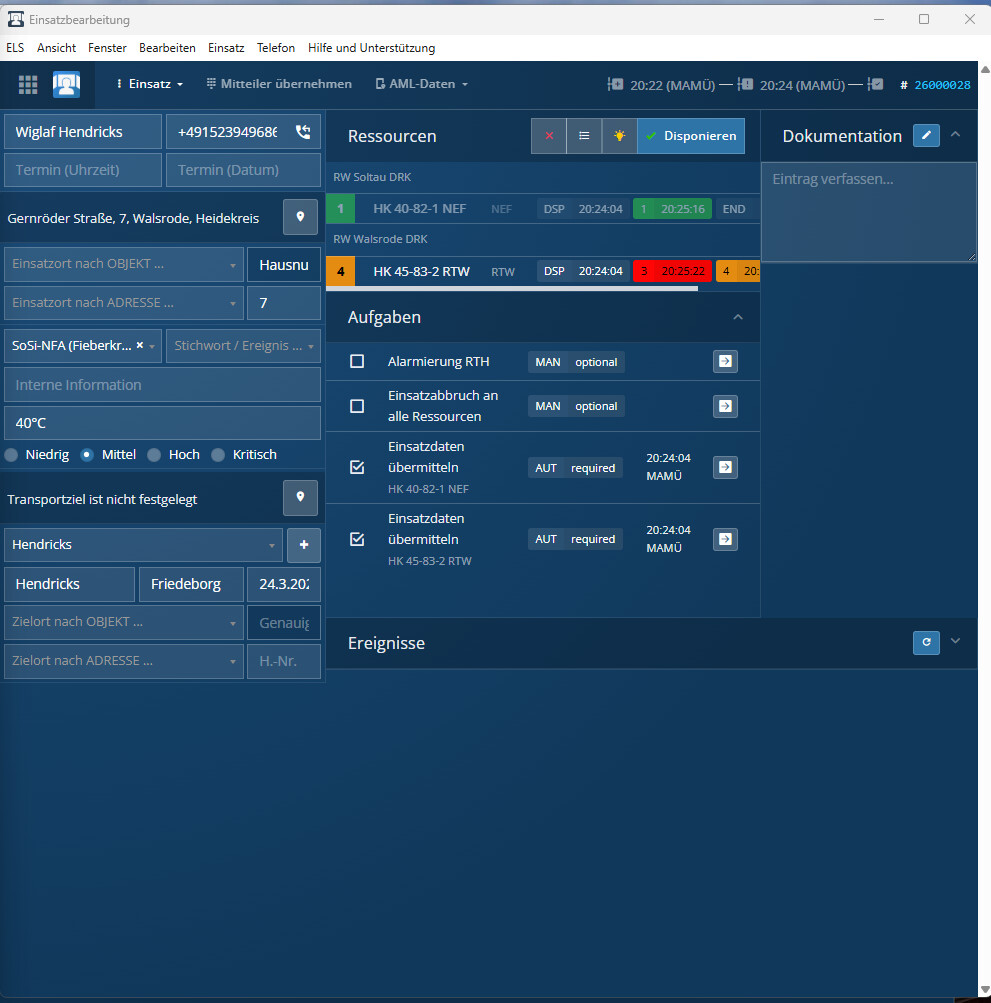Check Einsatzabbruch an alle Ressourcen box
The height and width of the screenshot is (1003, 991).
357,406
